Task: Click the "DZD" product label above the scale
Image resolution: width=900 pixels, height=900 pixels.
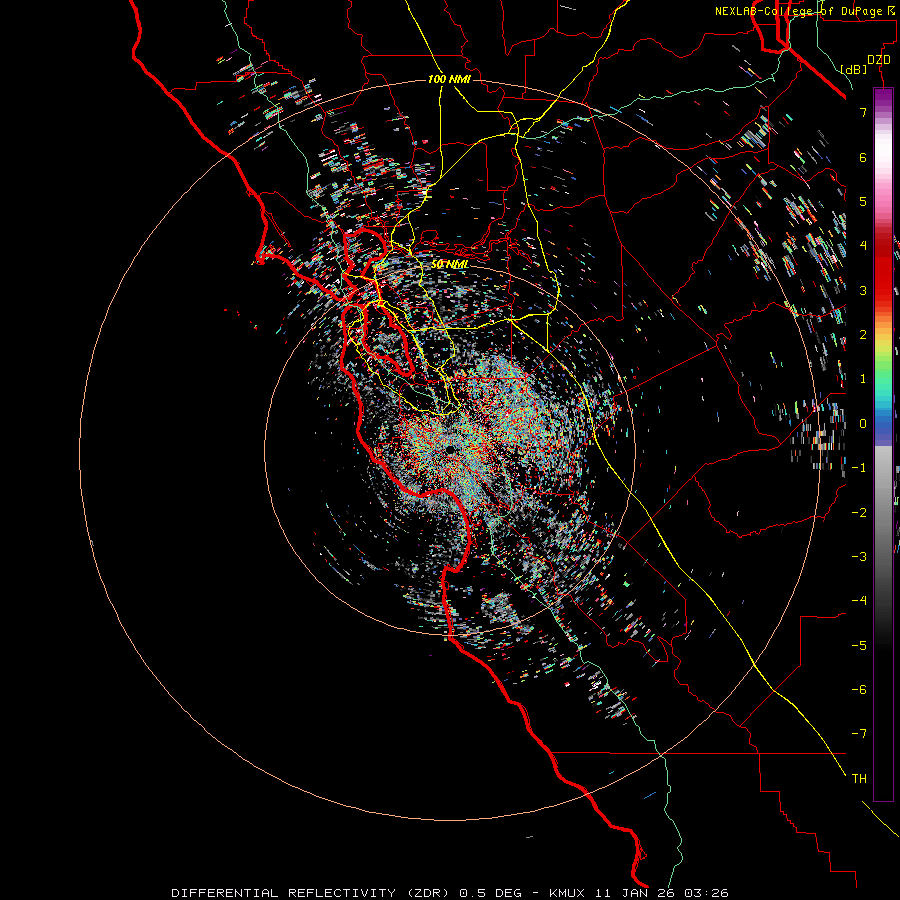Action: [x=879, y=60]
